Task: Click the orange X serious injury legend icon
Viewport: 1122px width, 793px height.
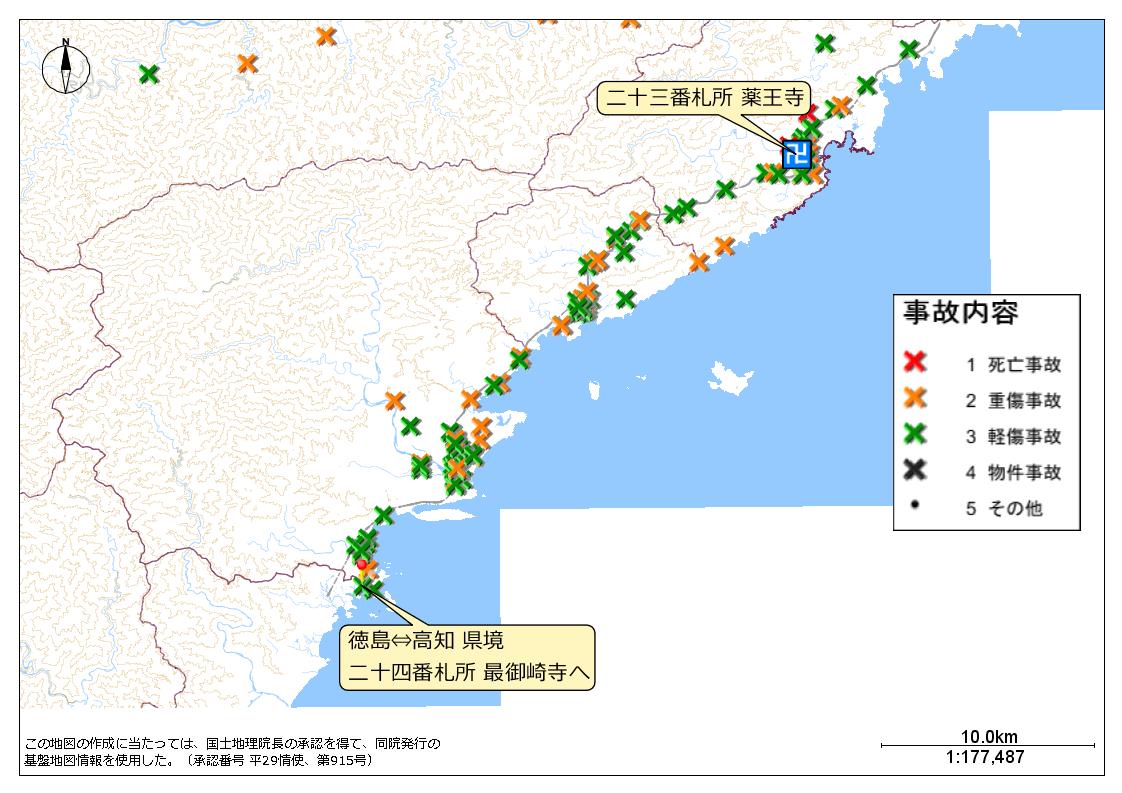Action: 914,397
